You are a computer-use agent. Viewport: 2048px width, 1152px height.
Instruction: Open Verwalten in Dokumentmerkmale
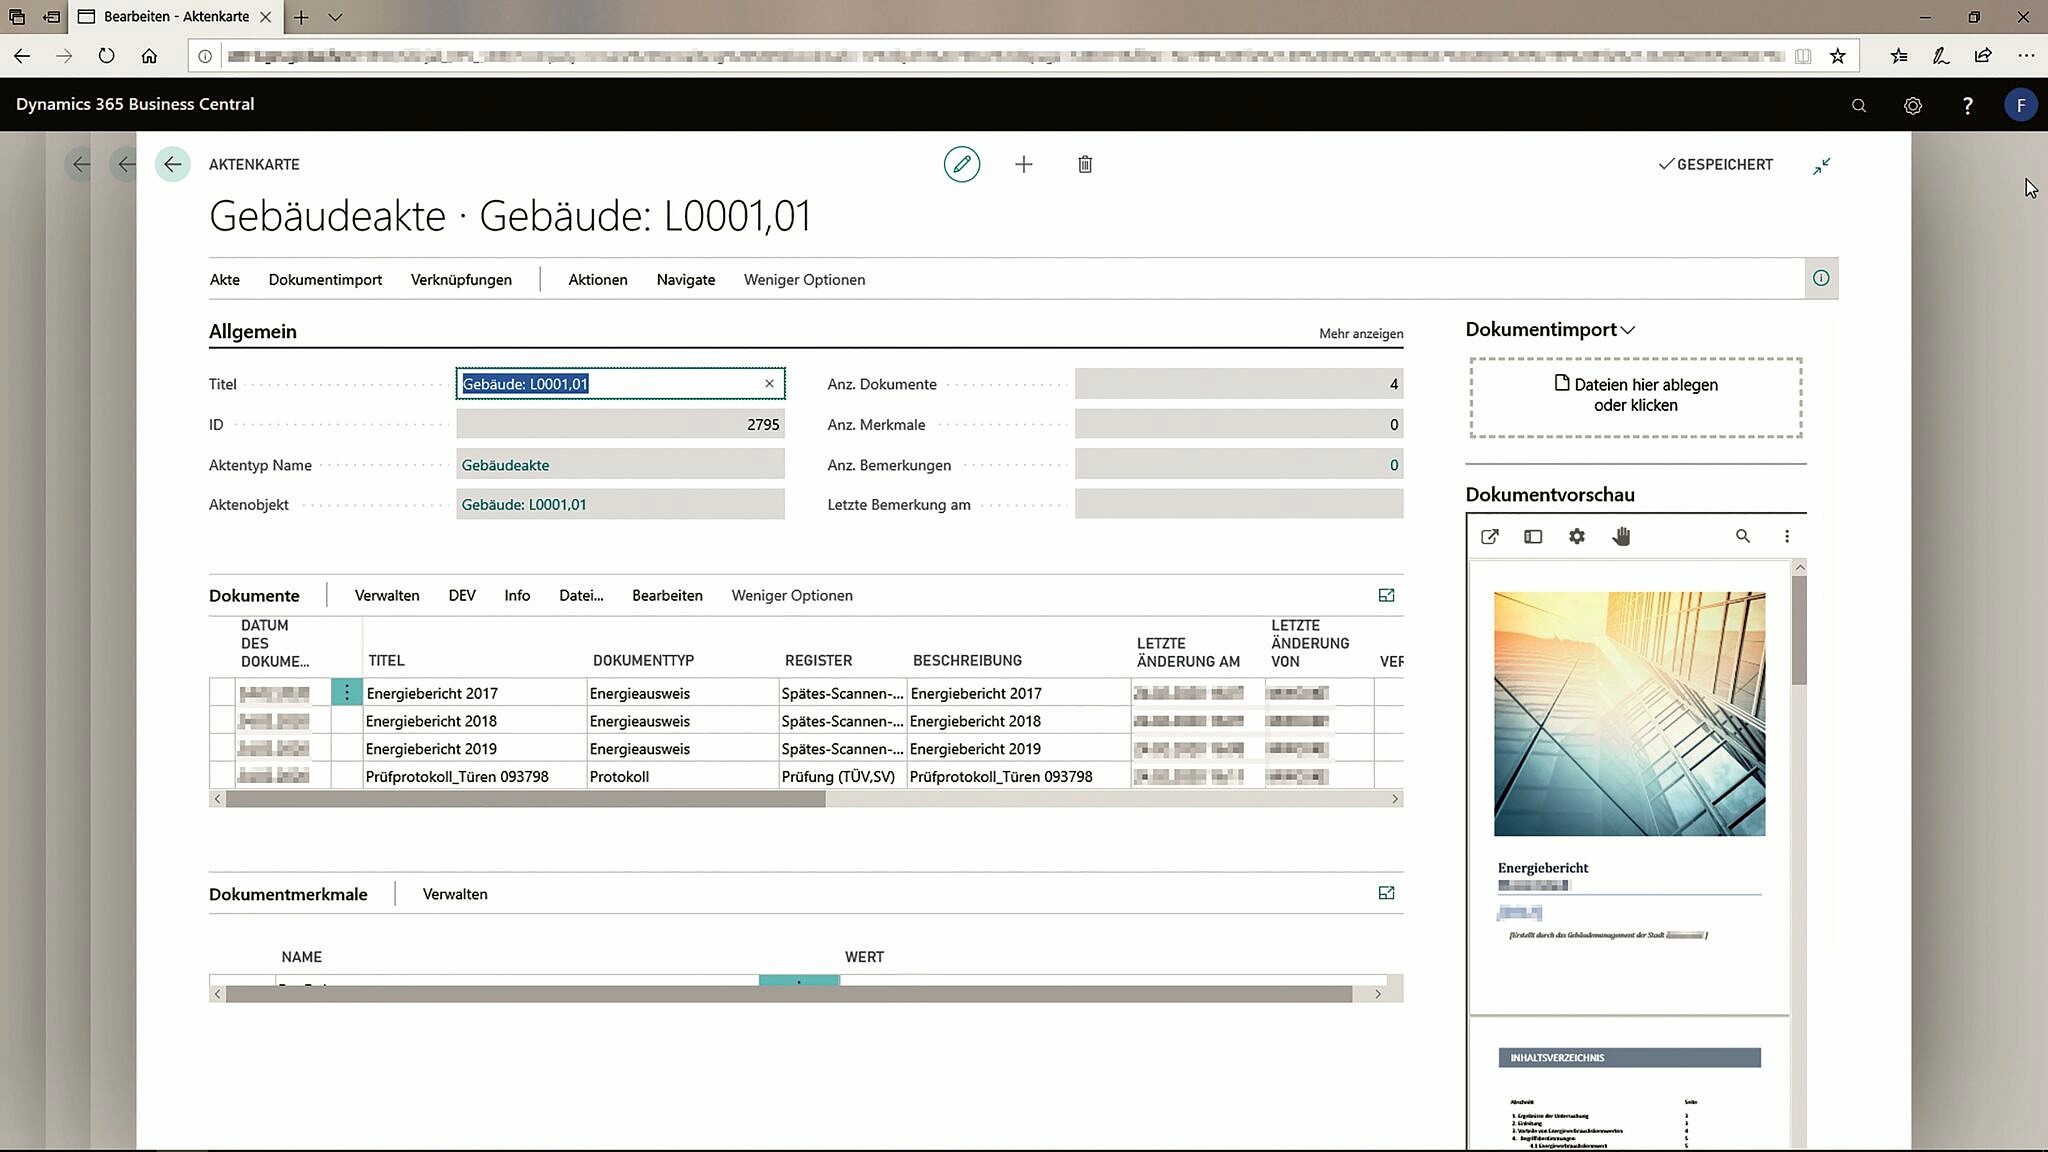(455, 894)
